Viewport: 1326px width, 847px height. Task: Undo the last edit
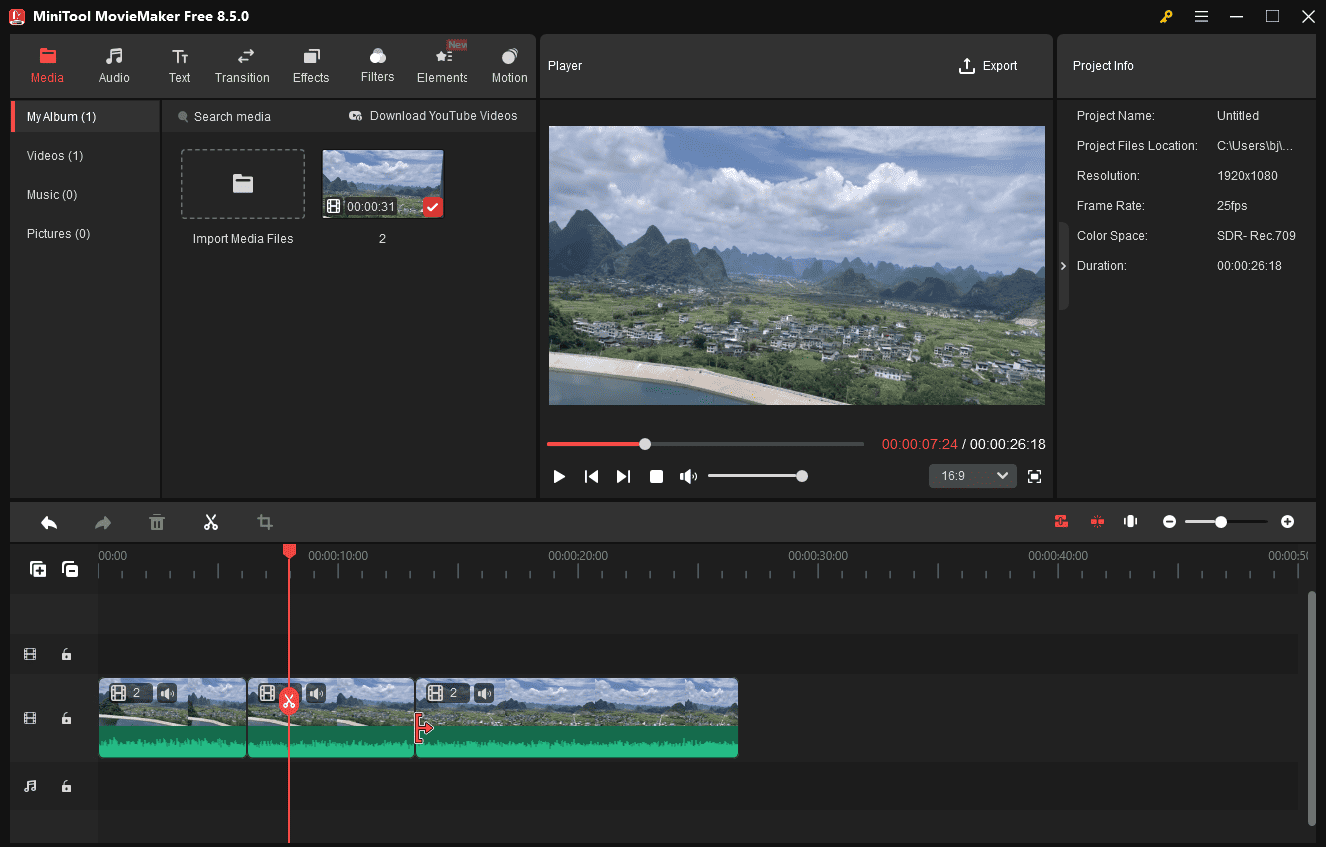pos(49,521)
